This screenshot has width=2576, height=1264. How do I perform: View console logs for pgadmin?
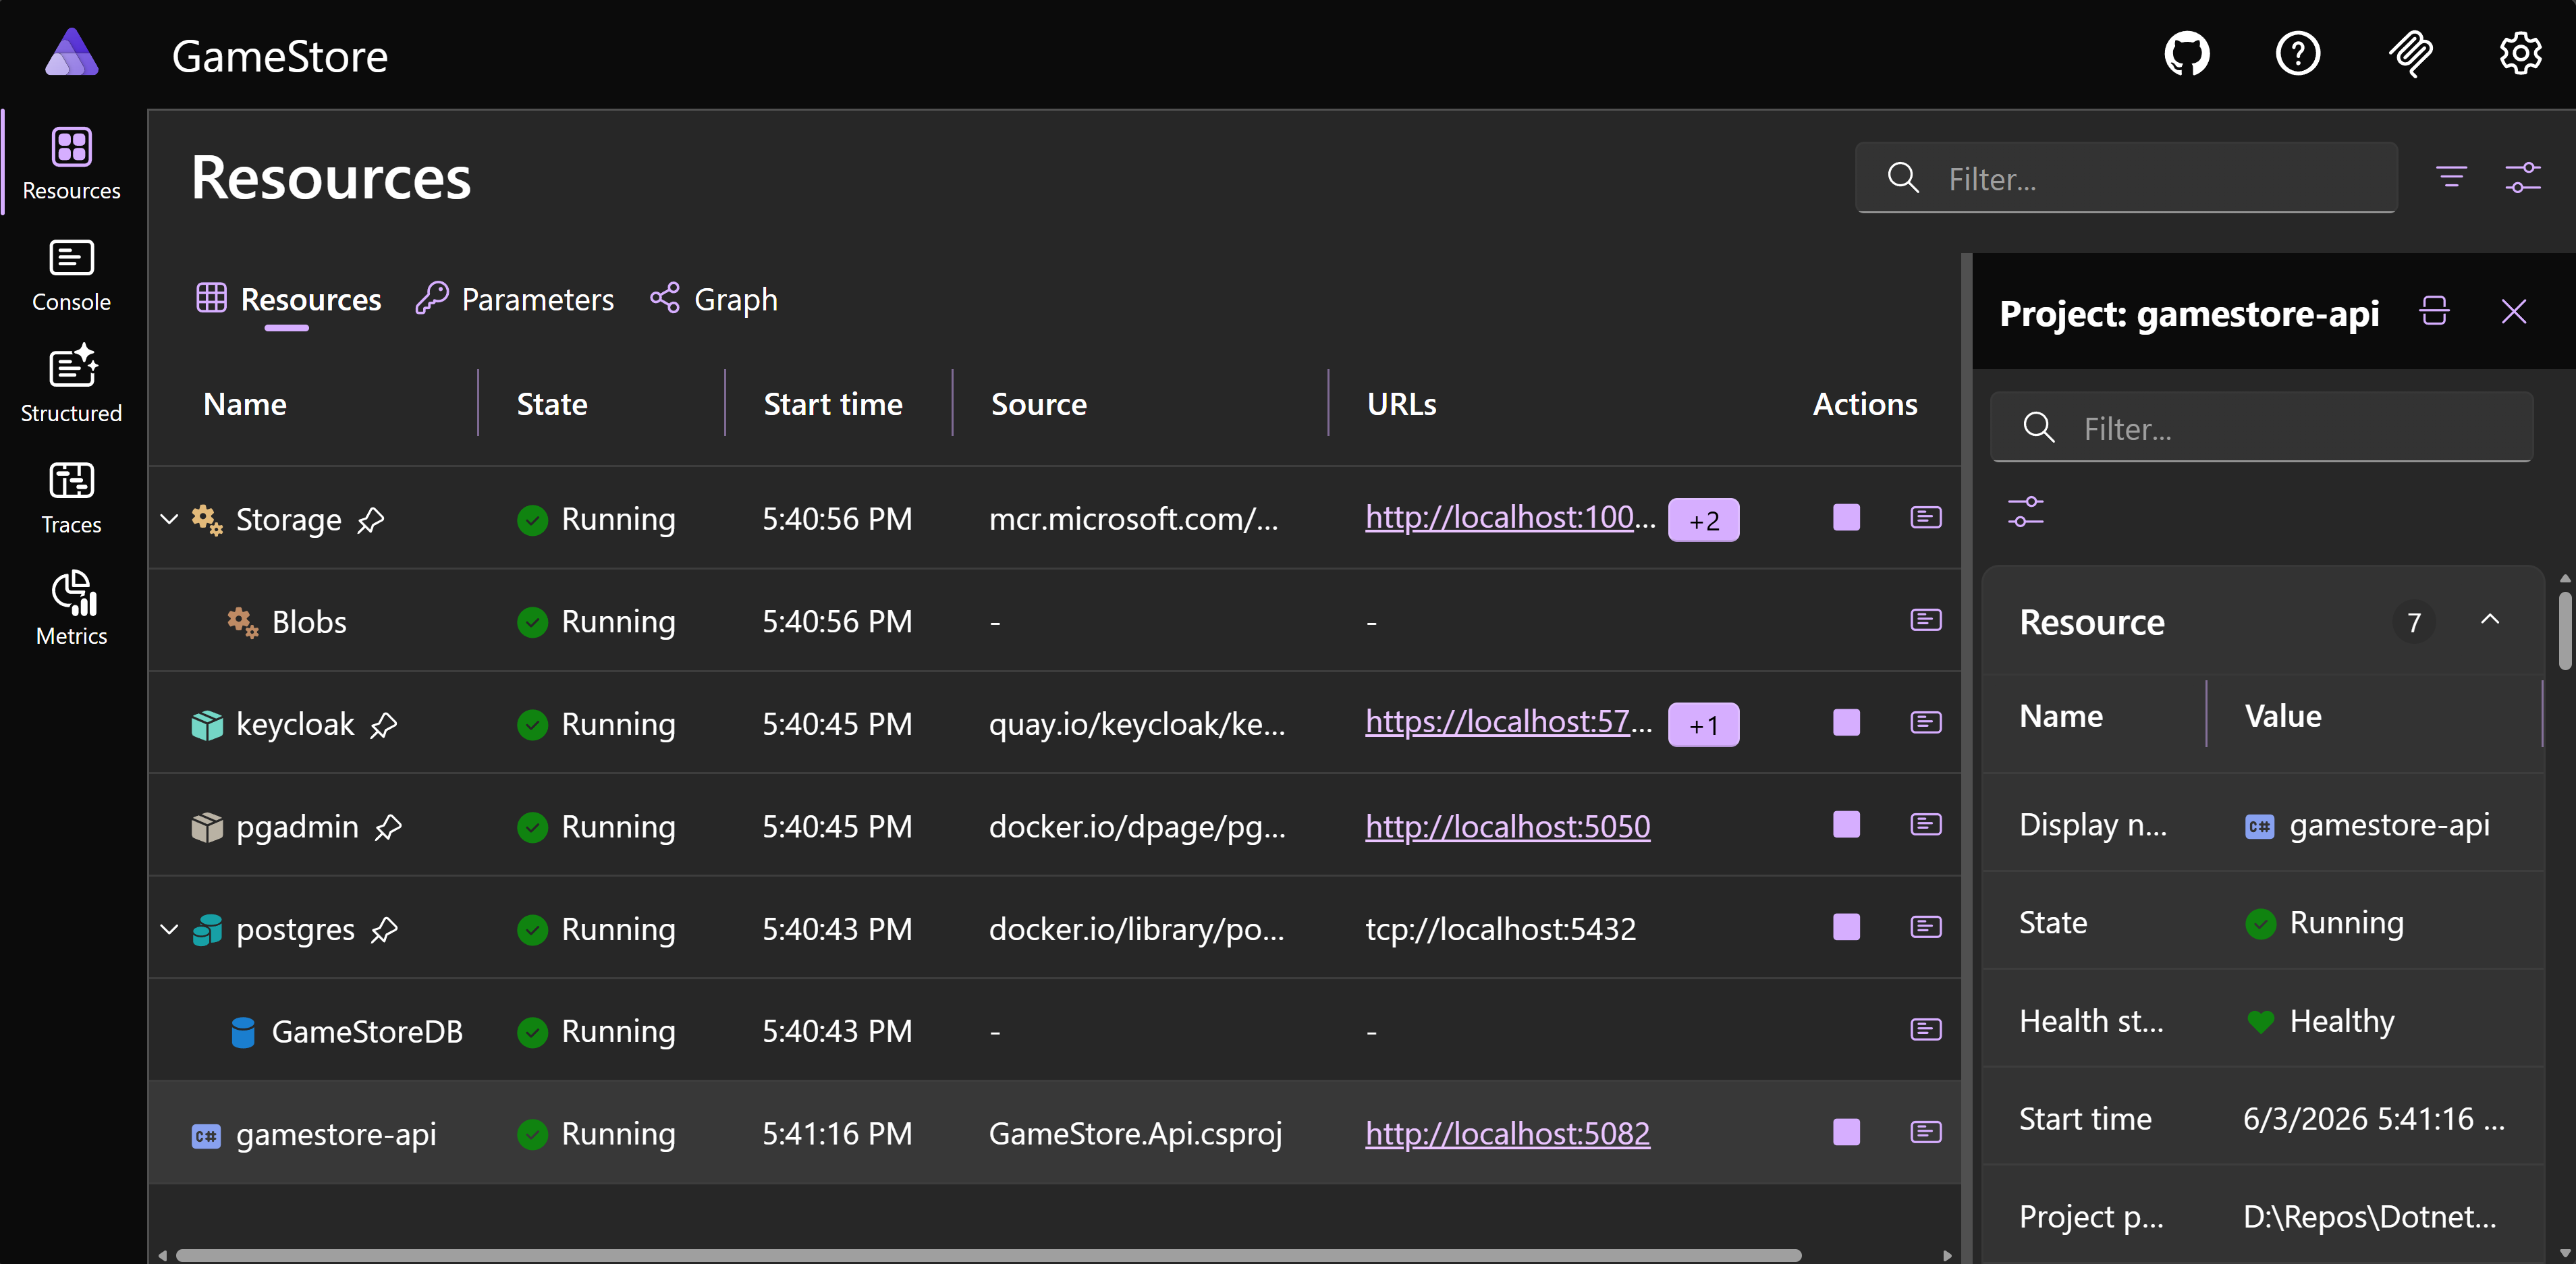pos(1926,825)
